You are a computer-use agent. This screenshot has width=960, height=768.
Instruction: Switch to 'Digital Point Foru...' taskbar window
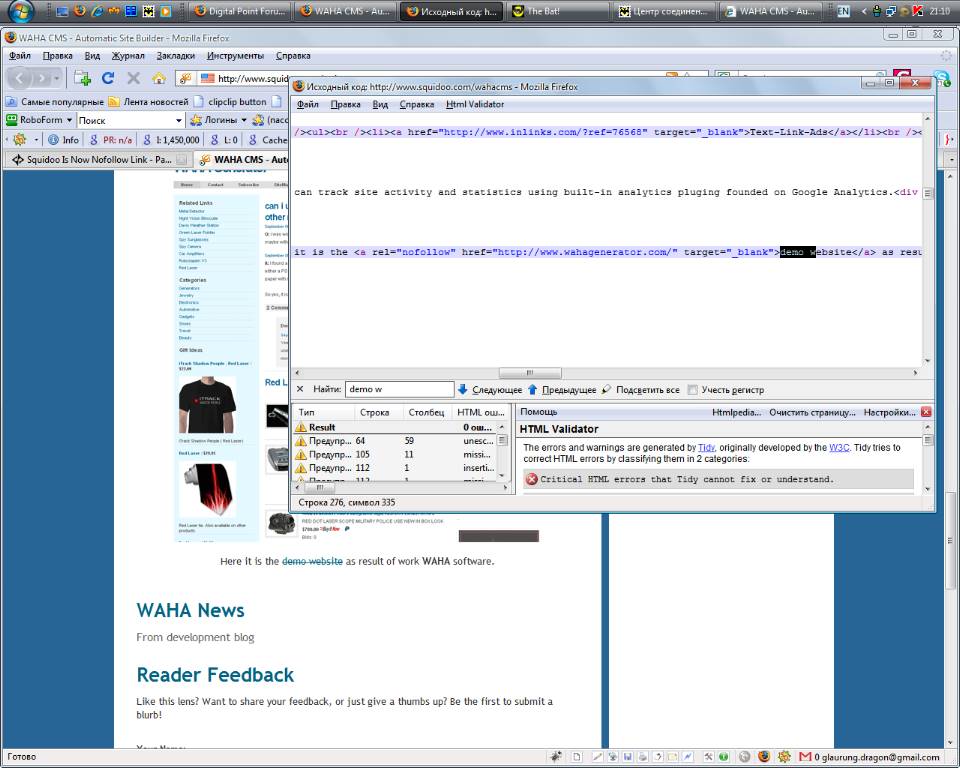[239, 11]
